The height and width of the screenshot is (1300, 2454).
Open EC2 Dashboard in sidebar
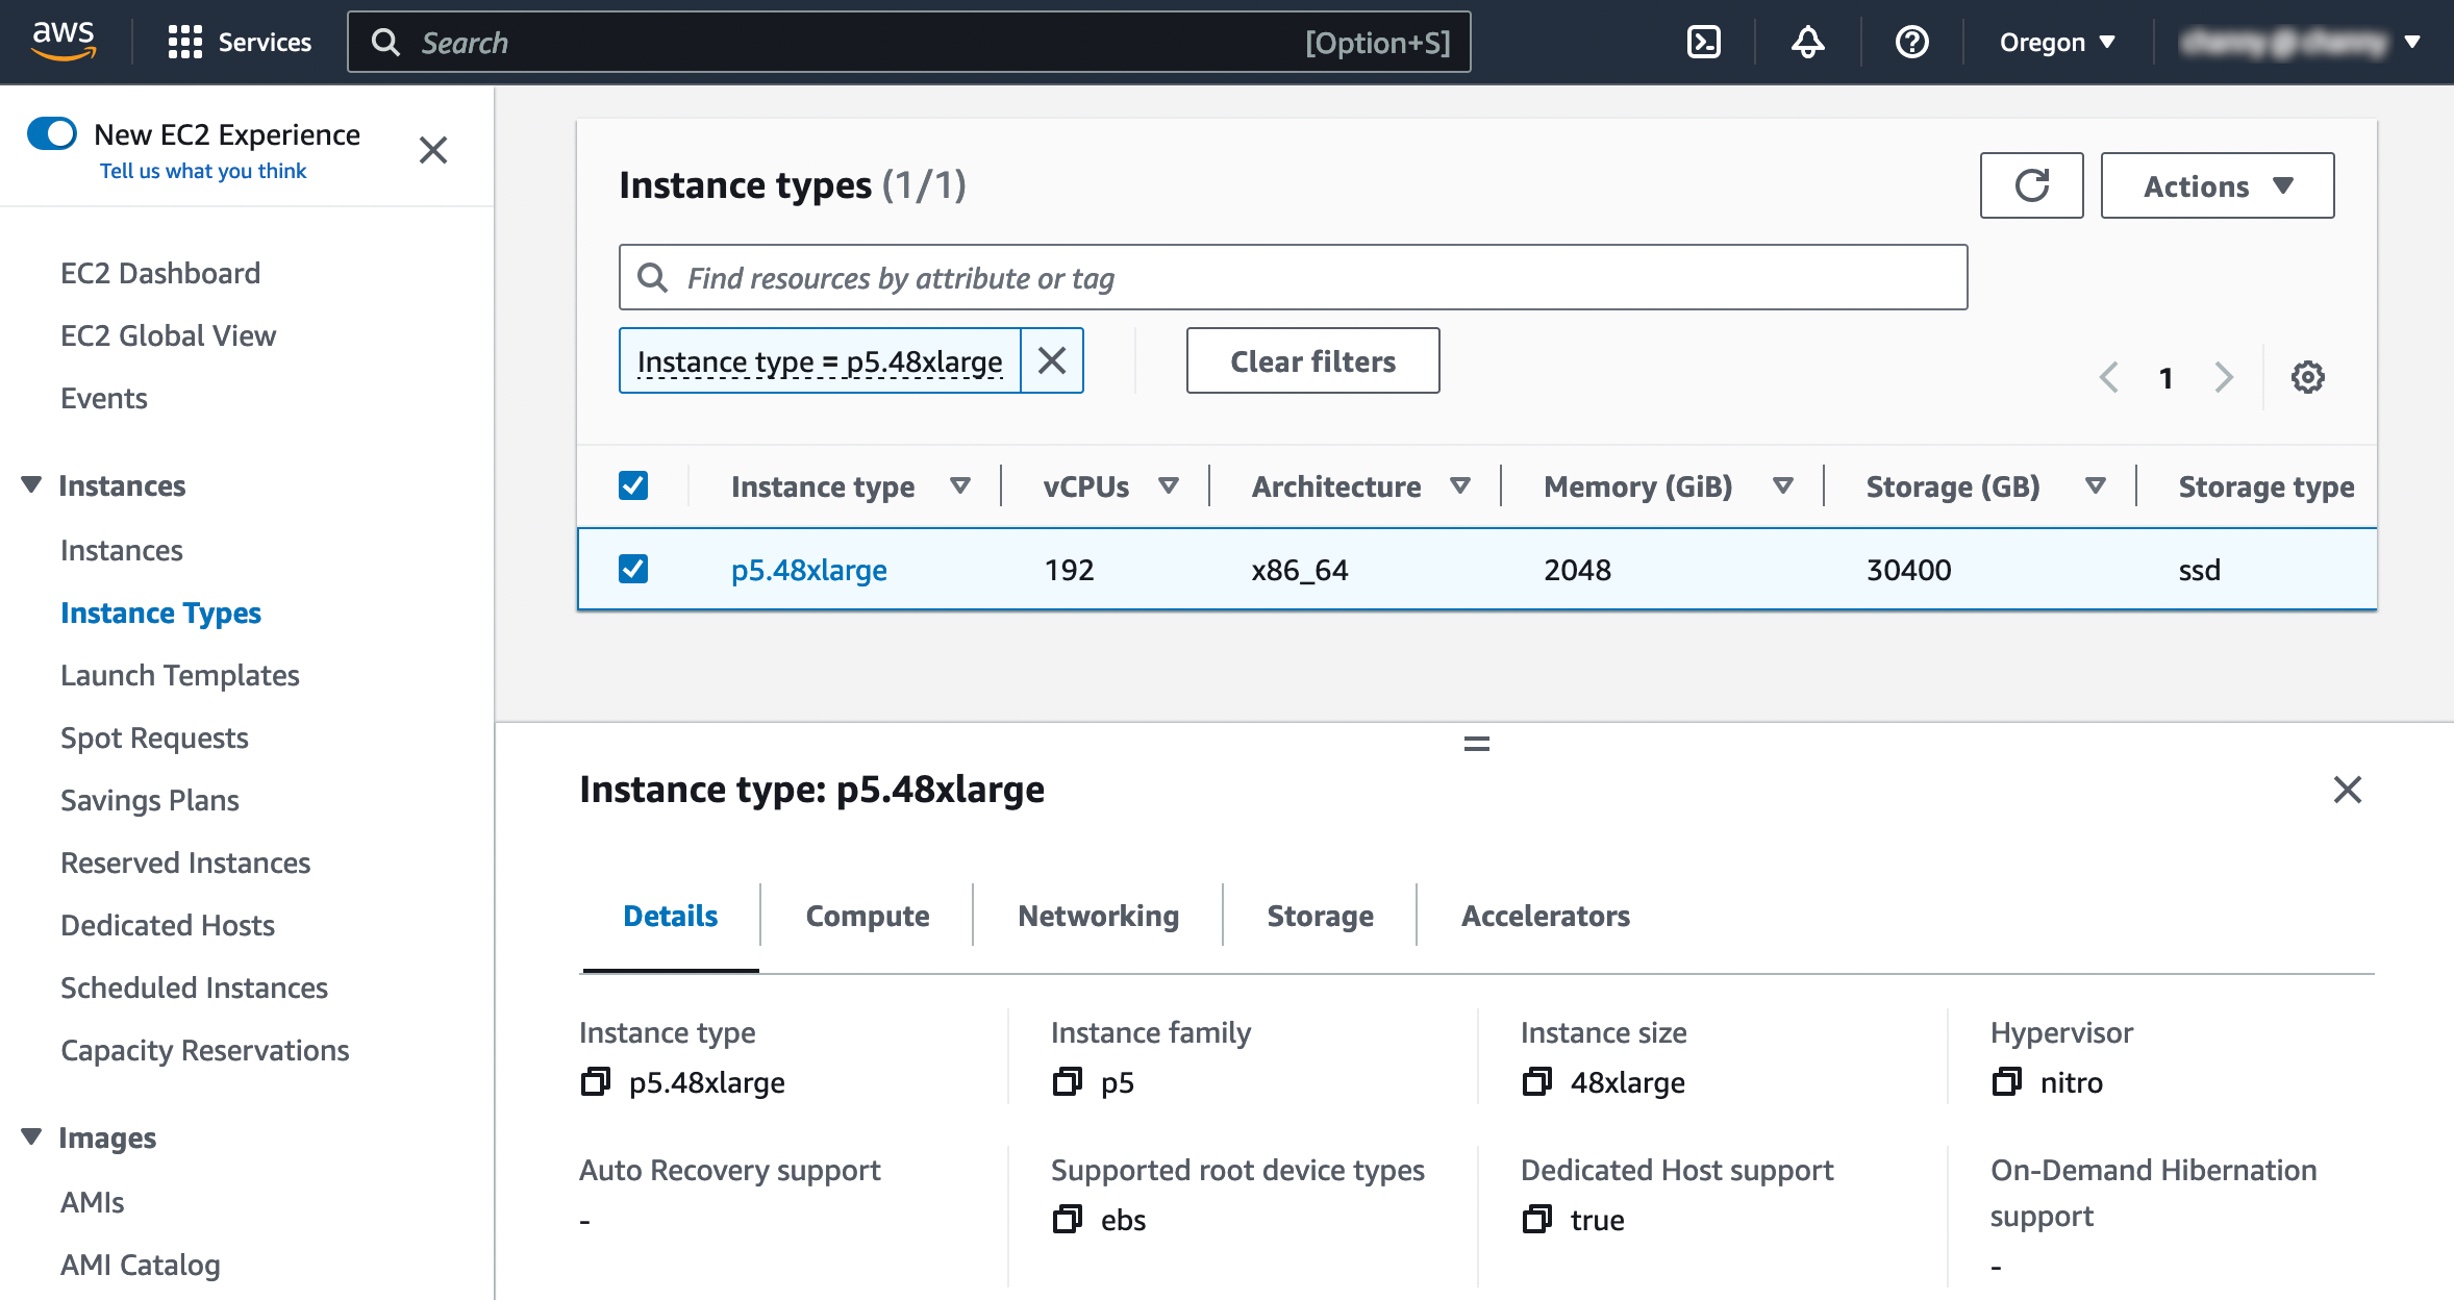tap(160, 273)
